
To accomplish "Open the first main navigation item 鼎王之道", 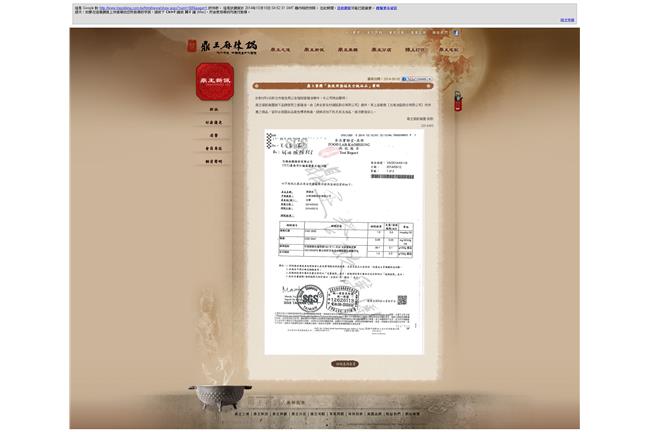I will point(280,50).
